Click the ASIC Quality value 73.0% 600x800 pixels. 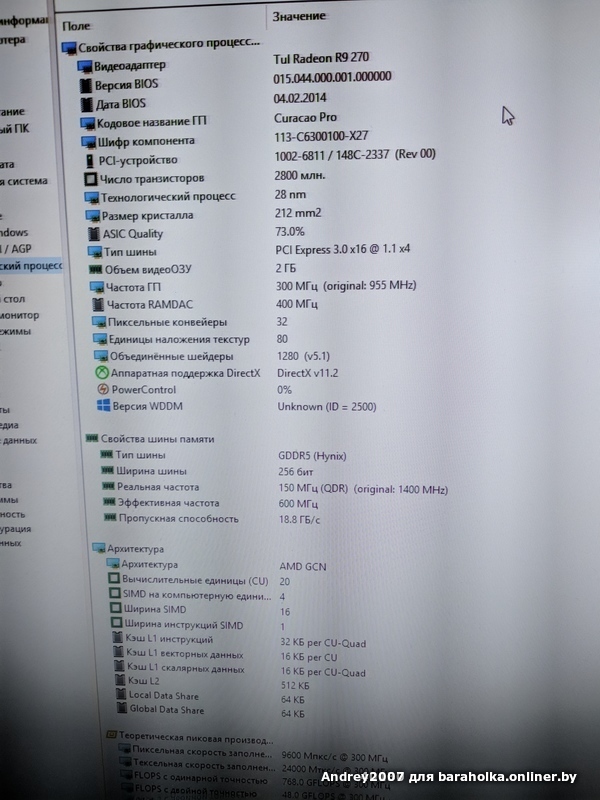click(x=290, y=231)
